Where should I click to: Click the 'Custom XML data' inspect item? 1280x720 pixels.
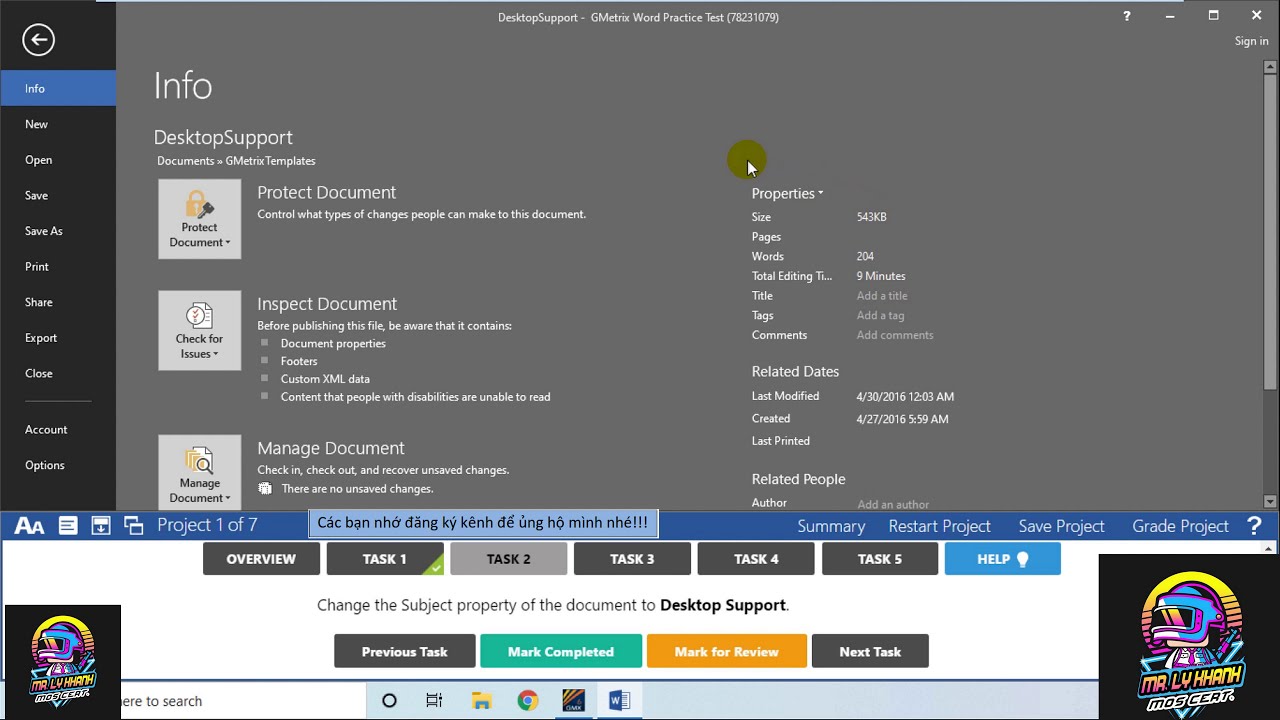coord(325,379)
